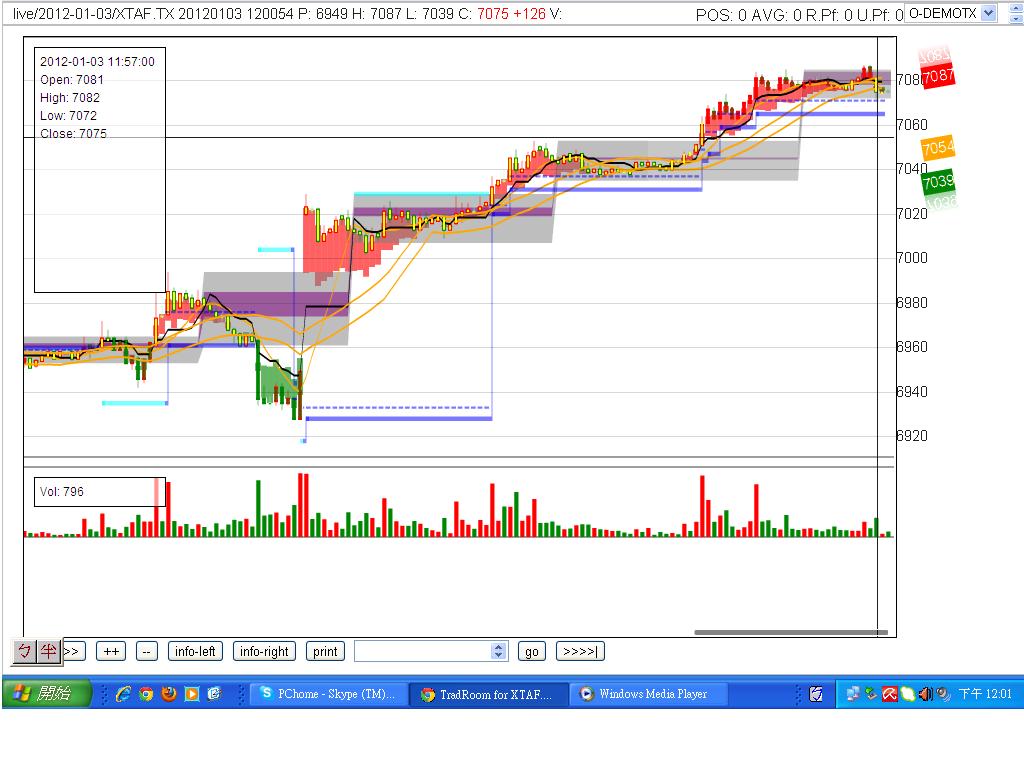Click the taskbar clock showing 12:01
The image size is (1024, 768).
point(985,694)
